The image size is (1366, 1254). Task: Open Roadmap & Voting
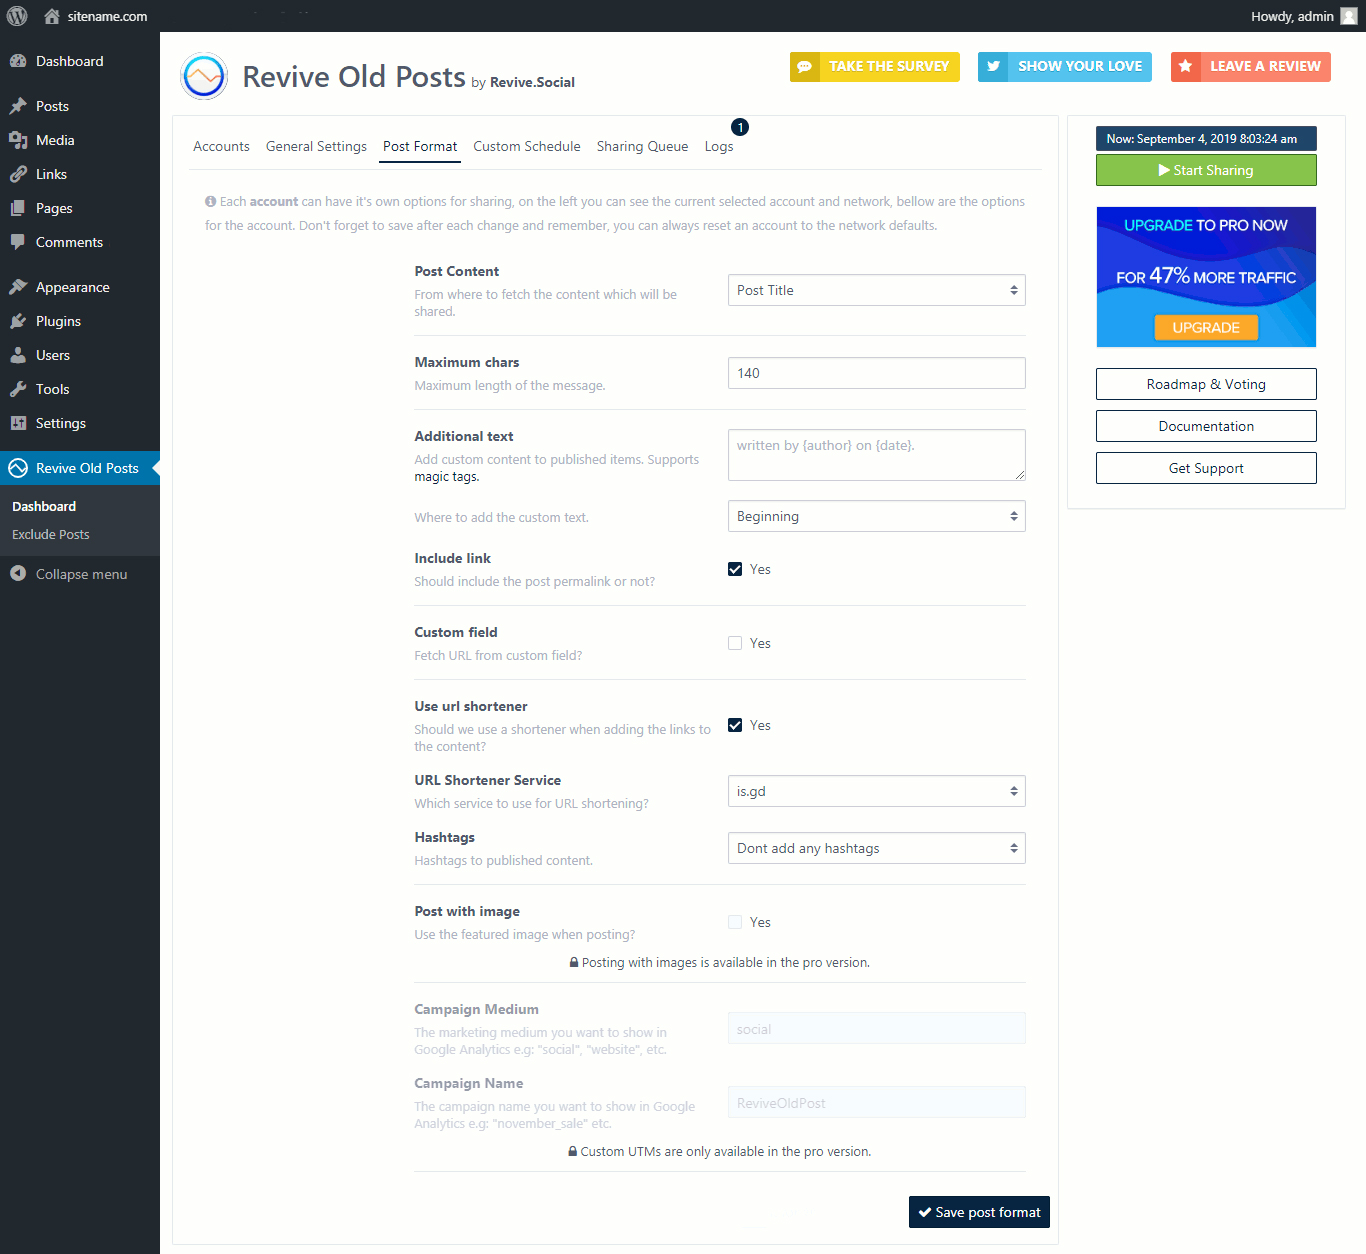click(x=1206, y=384)
